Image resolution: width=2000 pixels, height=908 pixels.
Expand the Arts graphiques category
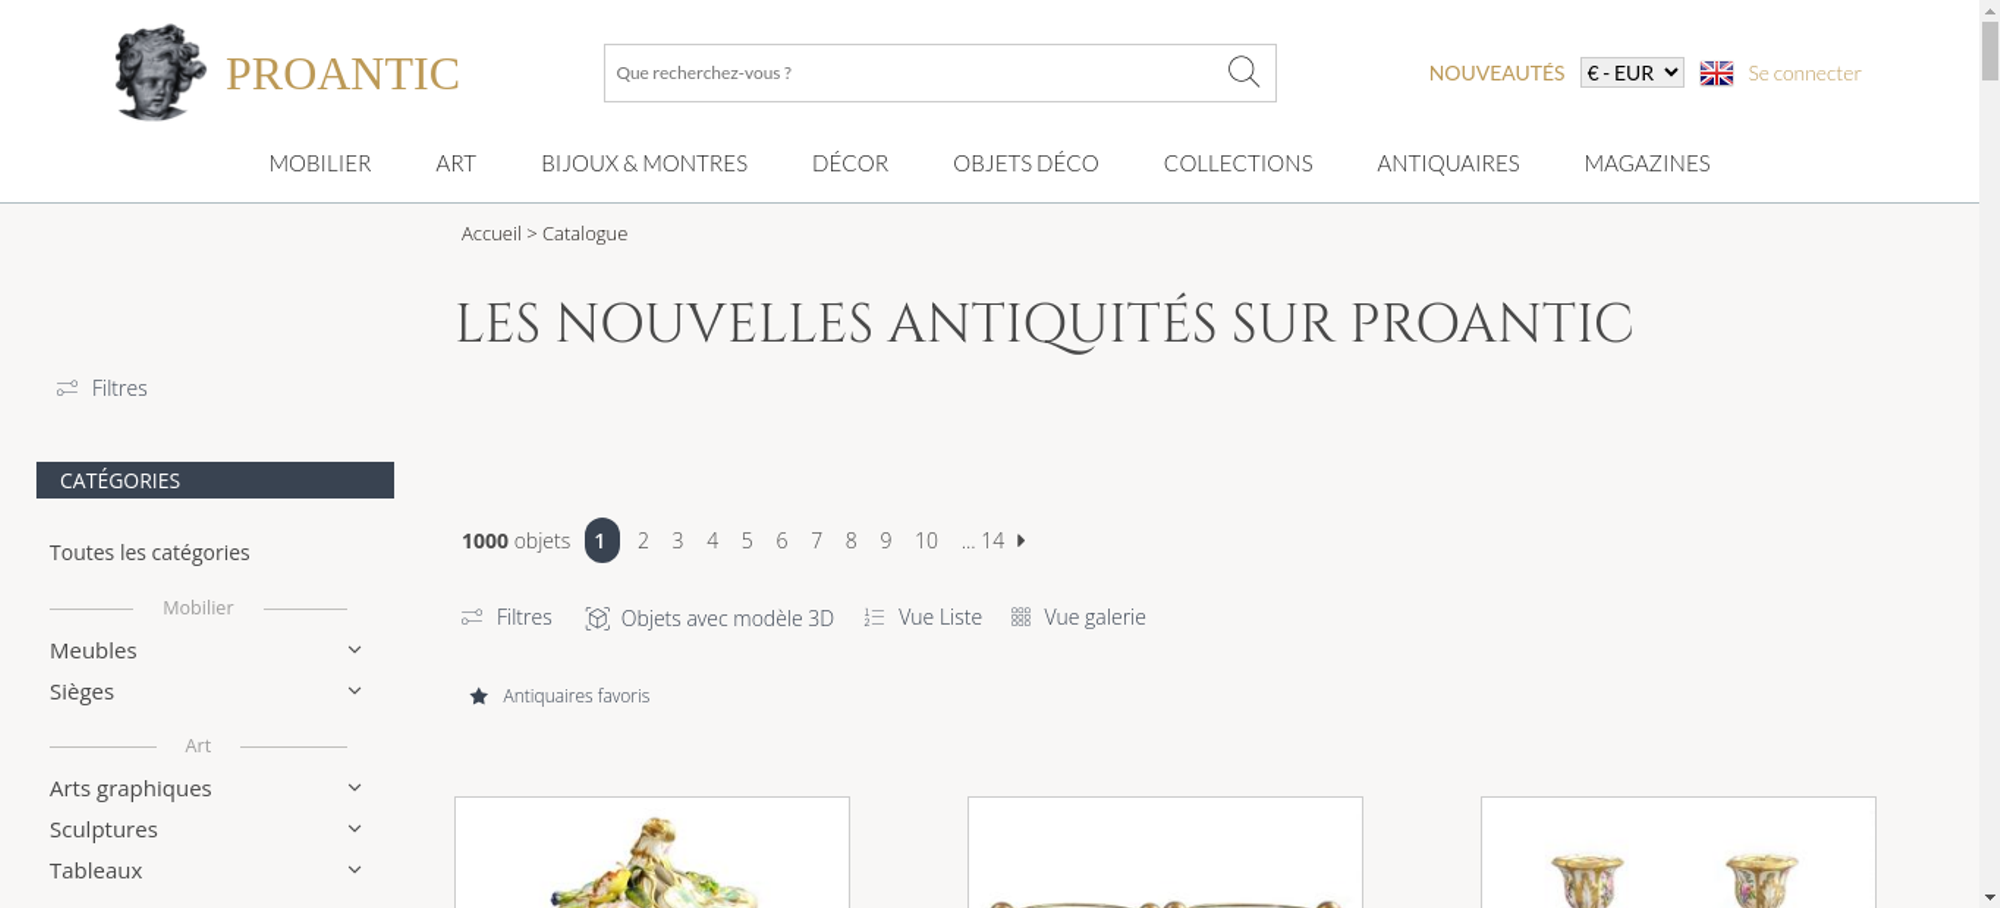[354, 788]
